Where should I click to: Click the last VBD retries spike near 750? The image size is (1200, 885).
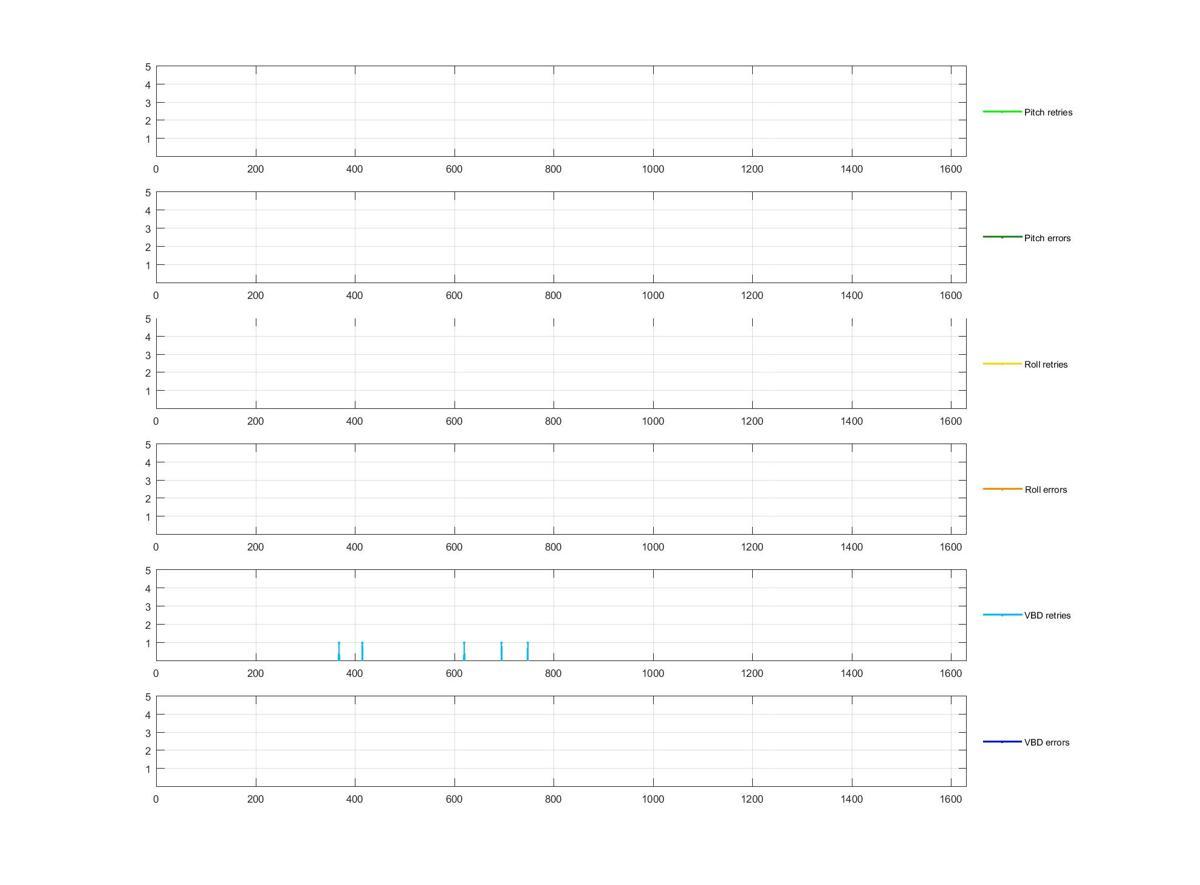tap(527, 651)
